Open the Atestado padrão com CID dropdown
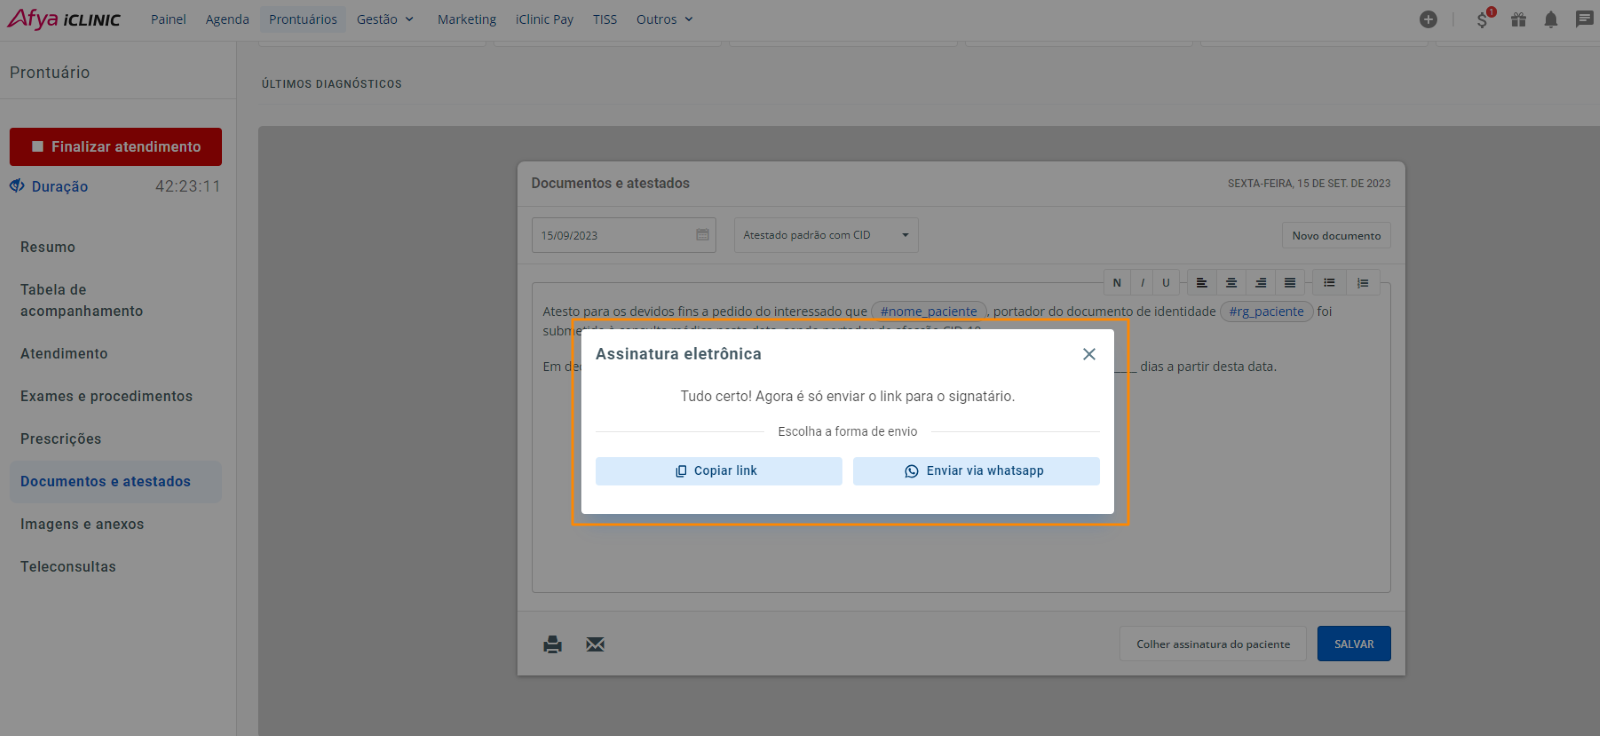 coord(826,235)
